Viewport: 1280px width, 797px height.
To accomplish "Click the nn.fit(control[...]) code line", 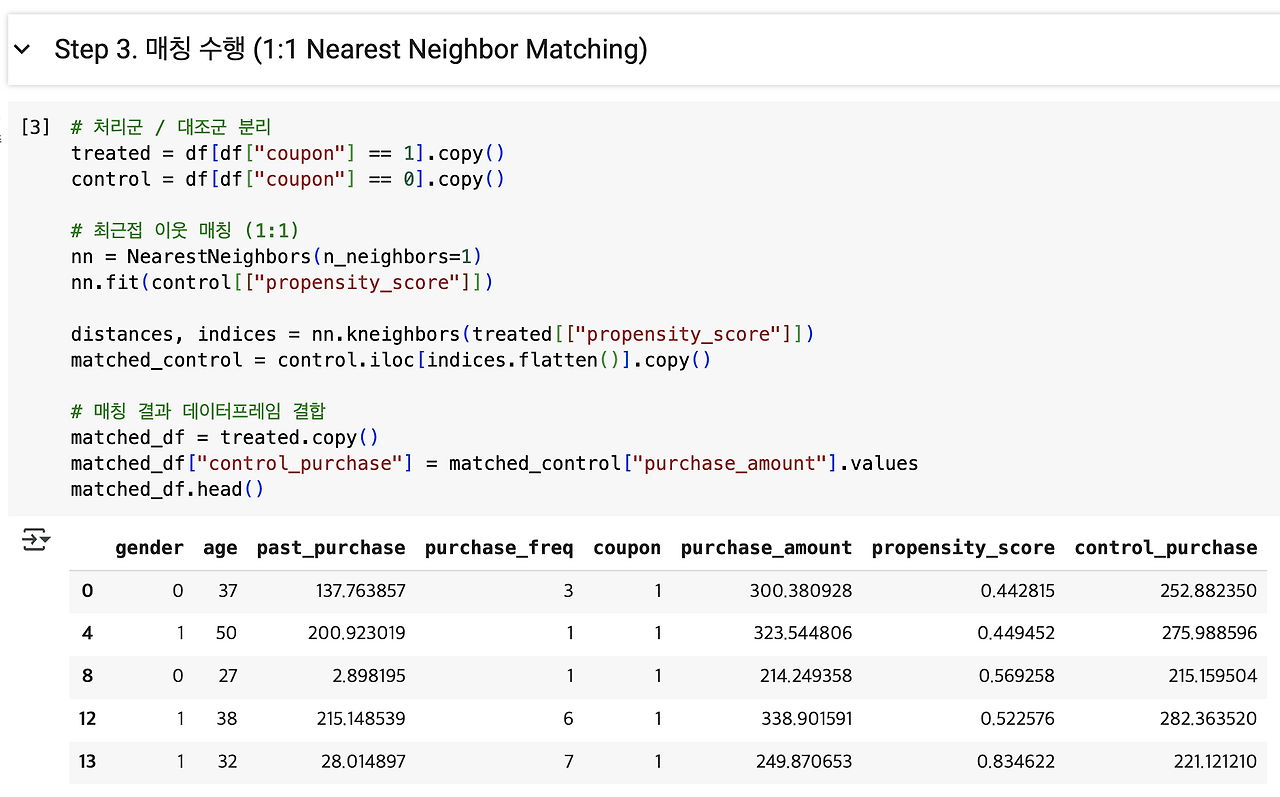I will tap(283, 283).
